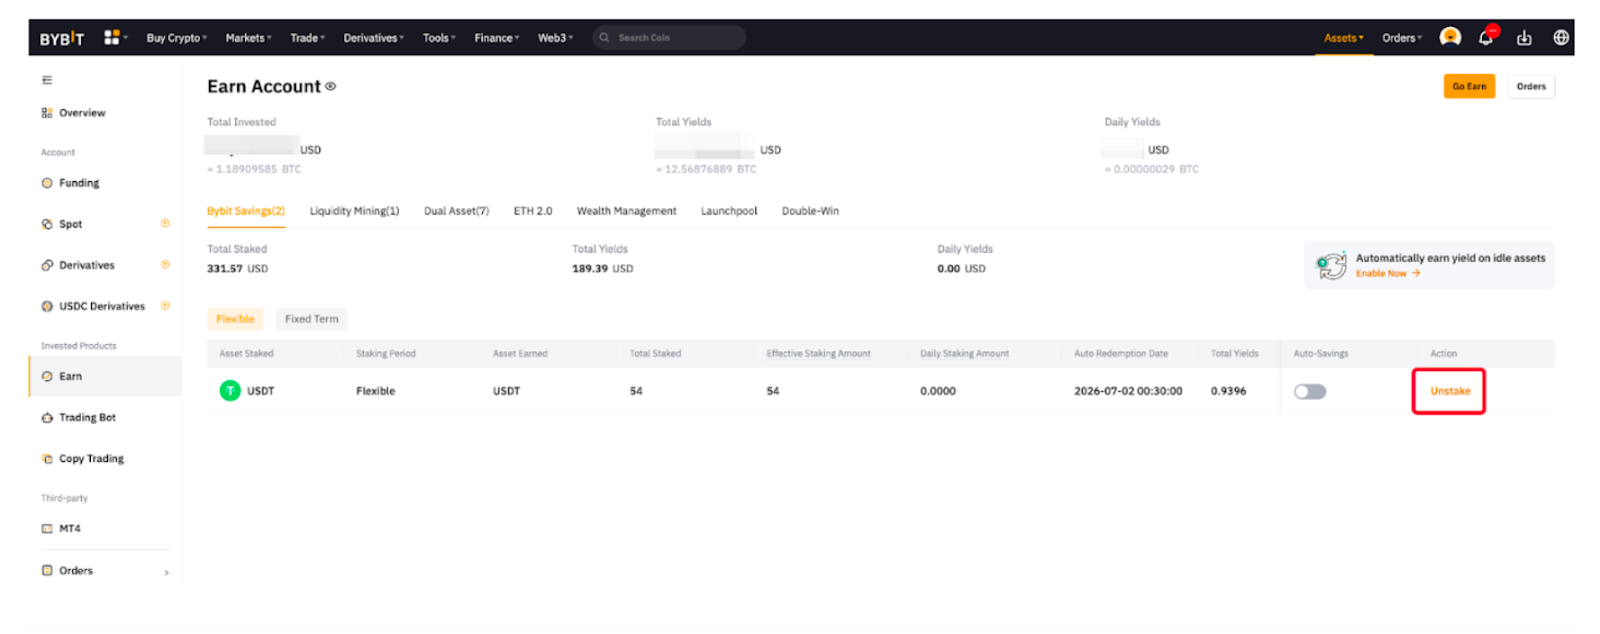This screenshot has width=1600, height=634.
Task: Collapse the sidebar with hamburger icon
Action: pos(47,80)
